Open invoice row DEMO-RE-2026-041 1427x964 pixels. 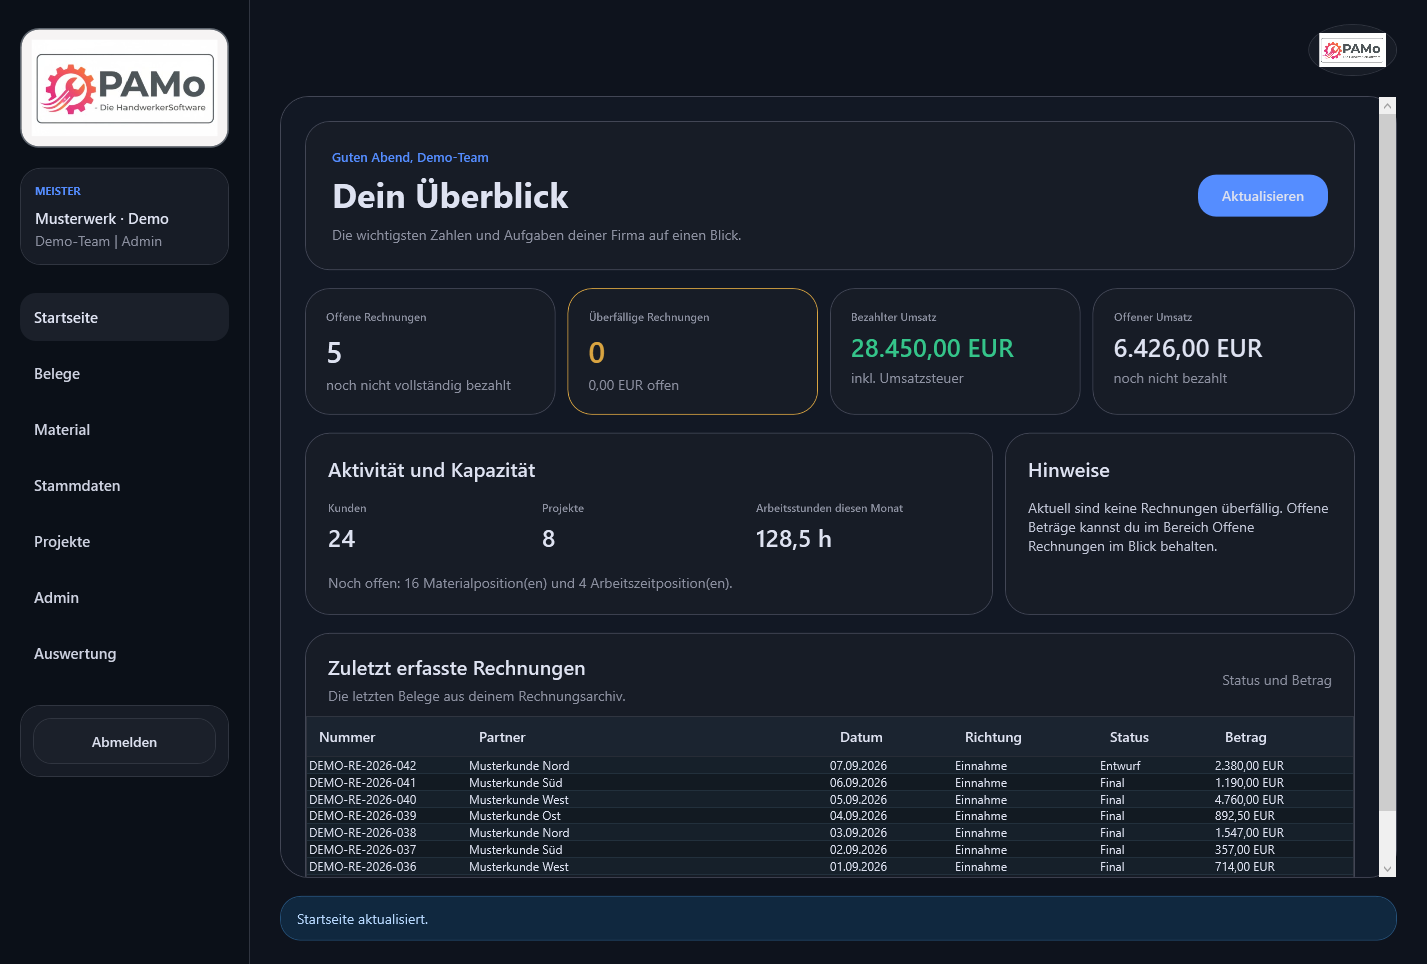tap(830, 783)
